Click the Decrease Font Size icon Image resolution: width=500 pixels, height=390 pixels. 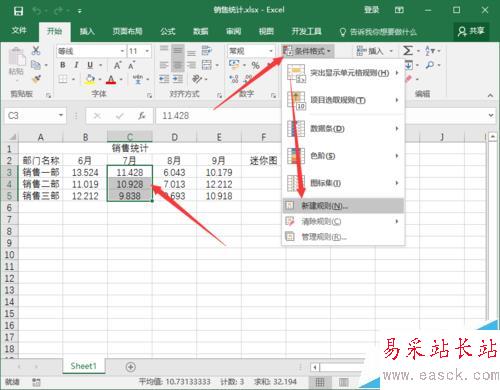click(x=131, y=65)
